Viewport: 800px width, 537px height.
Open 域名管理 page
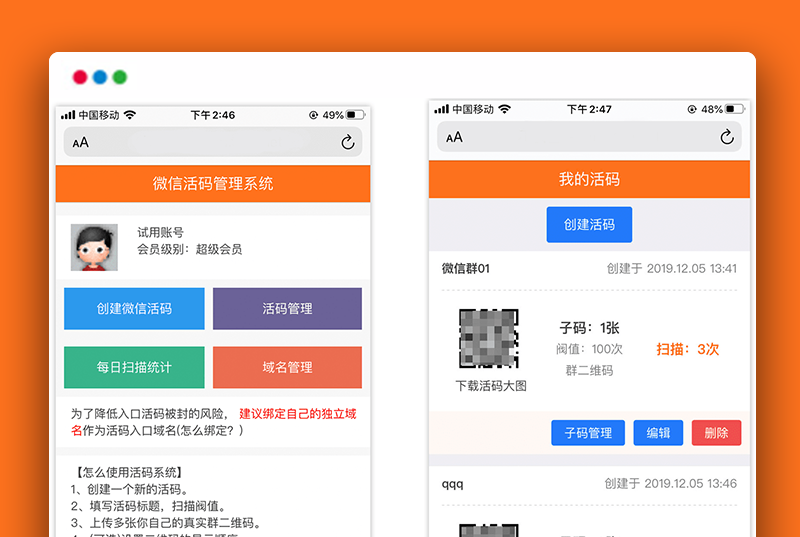pos(287,367)
